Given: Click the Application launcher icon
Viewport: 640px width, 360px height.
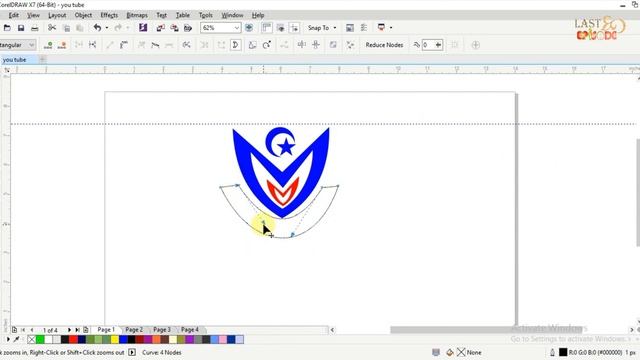Looking at the screenshot, I should click(x=381, y=27).
